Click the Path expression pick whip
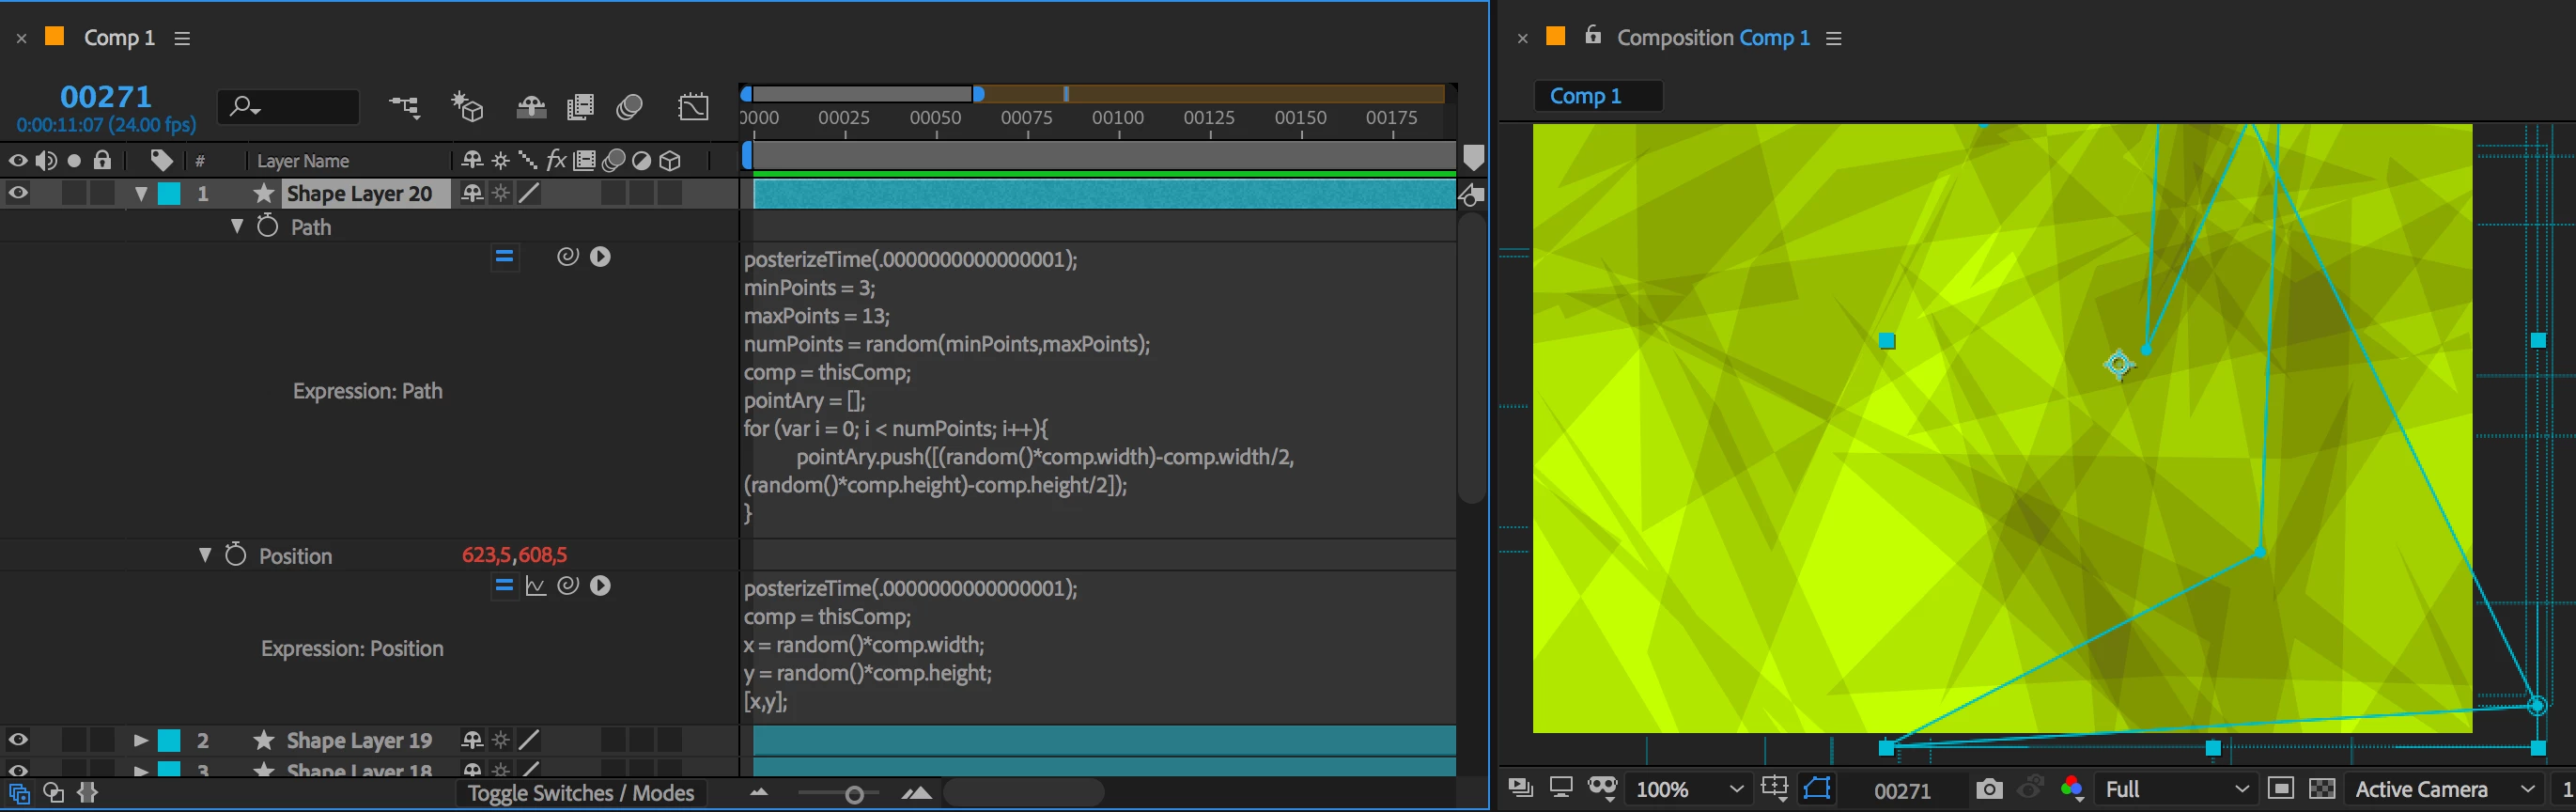Image resolution: width=2576 pixels, height=812 pixels. (x=568, y=257)
